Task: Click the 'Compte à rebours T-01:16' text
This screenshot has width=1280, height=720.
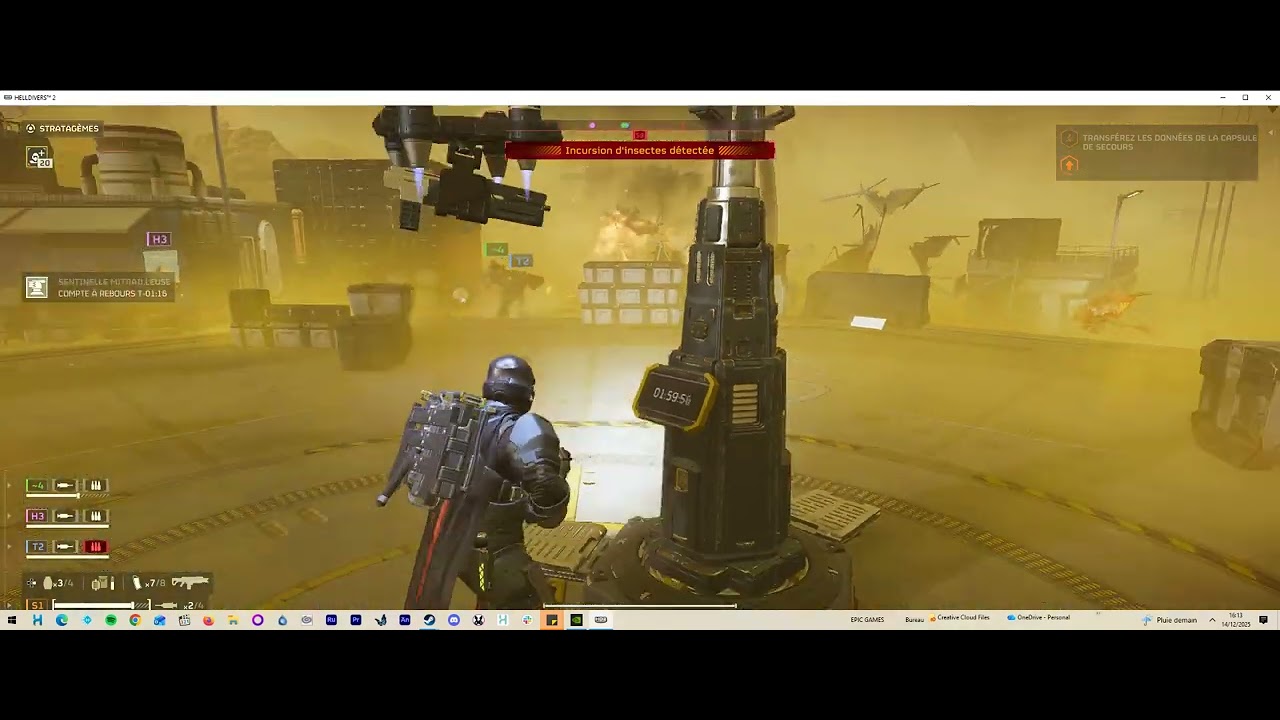Action: click(x=112, y=294)
